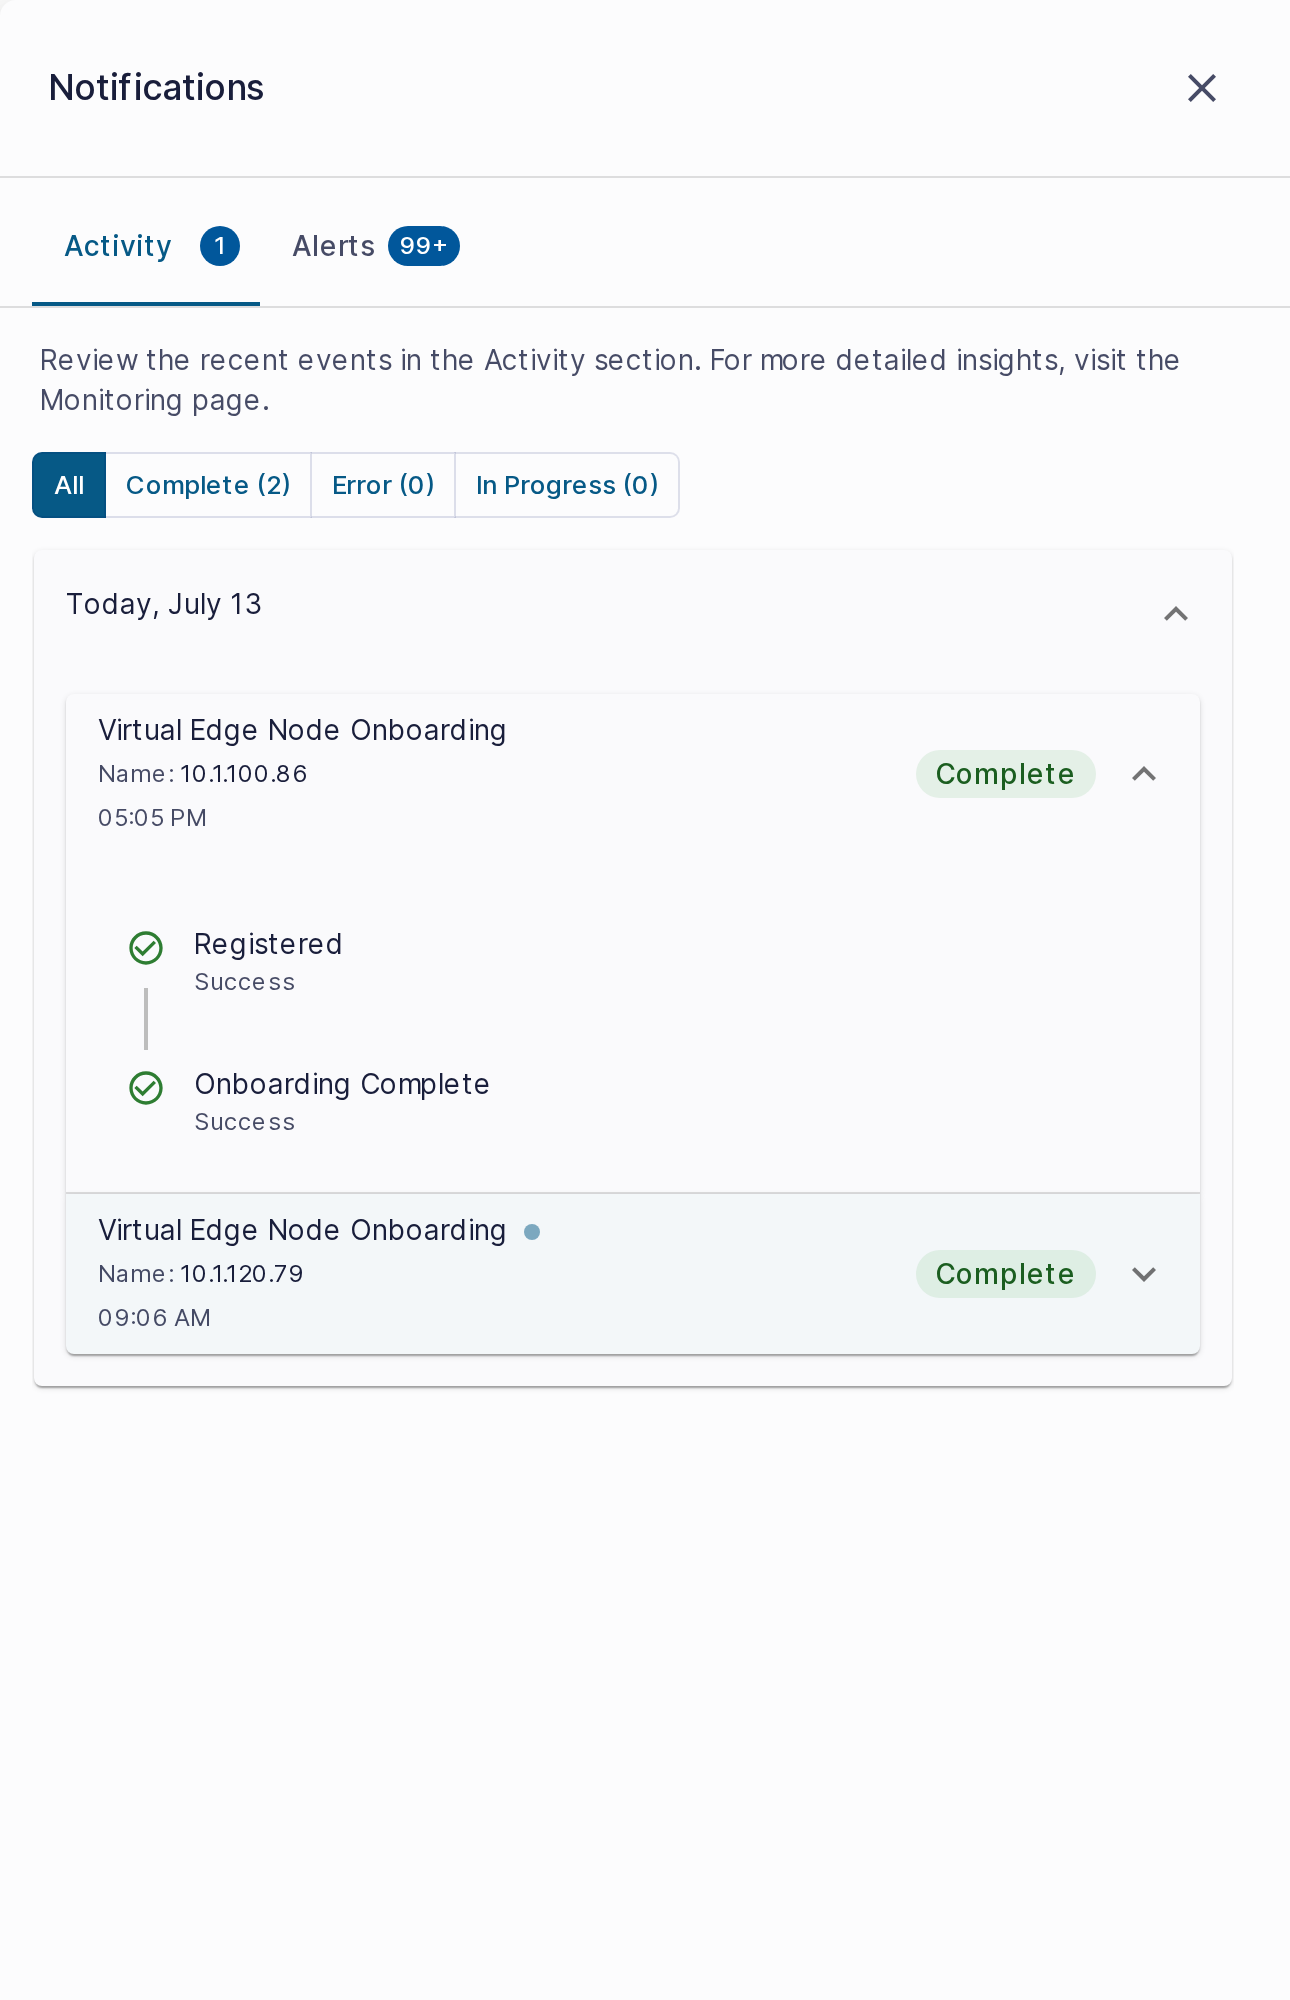Filter by Error (0)
Viewport: 1290px width, 2000px height.
pyautogui.click(x=383, y=485)
